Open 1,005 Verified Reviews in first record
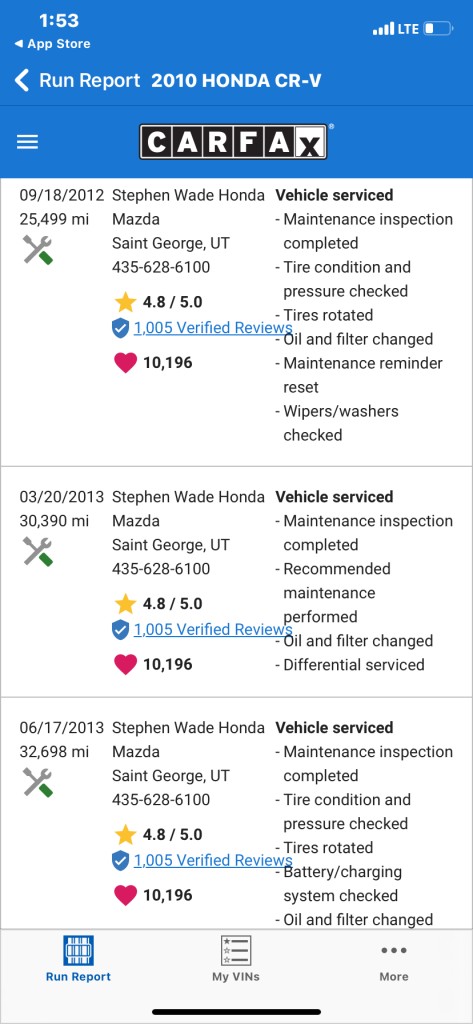This screenshot has width=473, height=1024. (212, 328)
